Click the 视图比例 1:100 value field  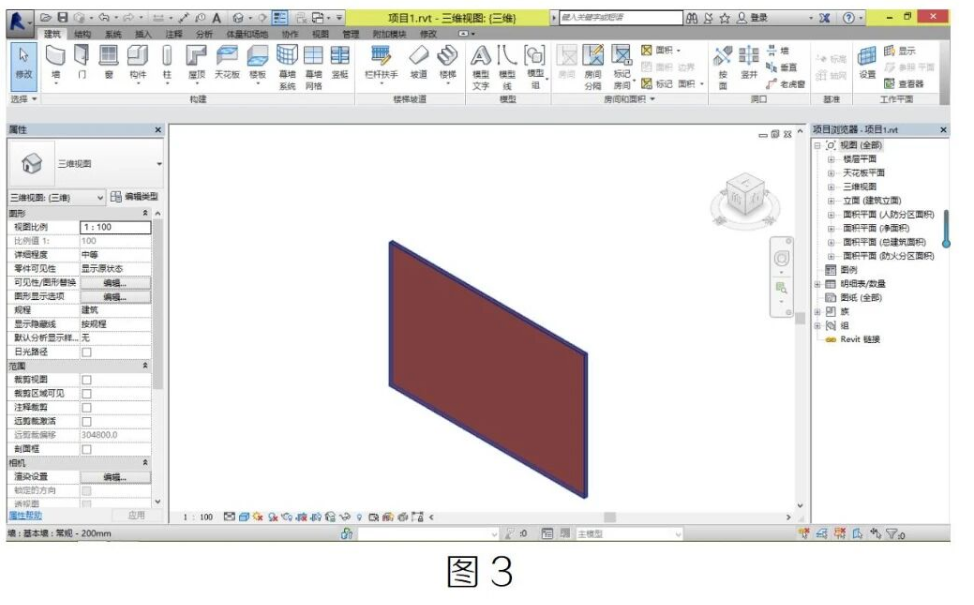coord(116,227)
